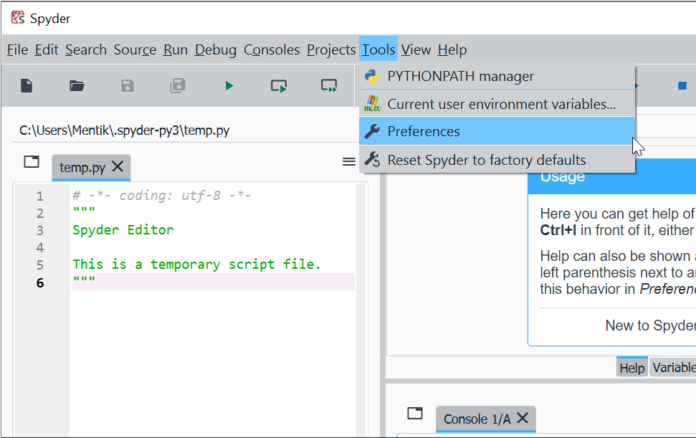Click the blue stop square icon
696x438 pixels.
(682, 86)
